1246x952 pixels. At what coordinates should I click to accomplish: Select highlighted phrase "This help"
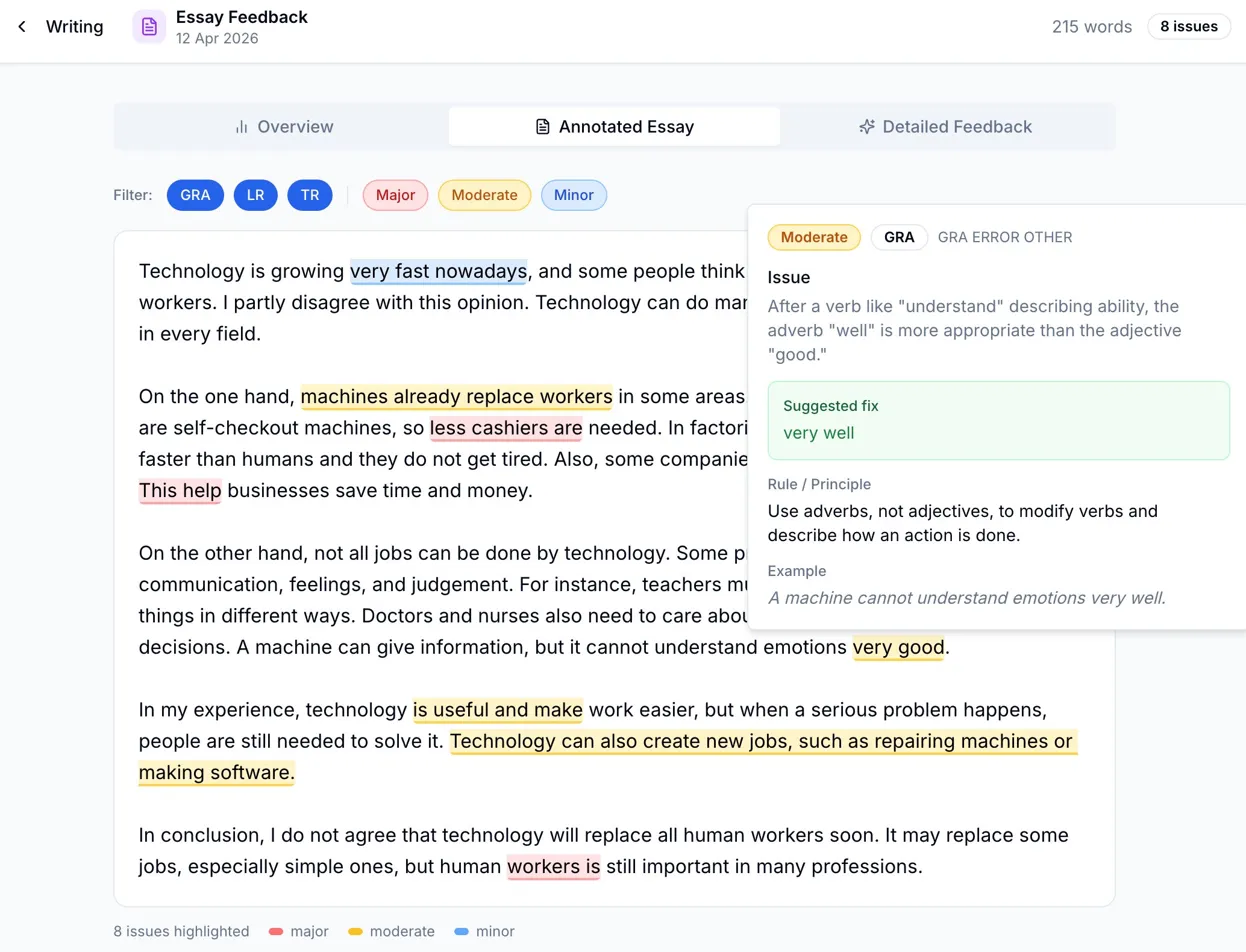[x=180, y=490]
